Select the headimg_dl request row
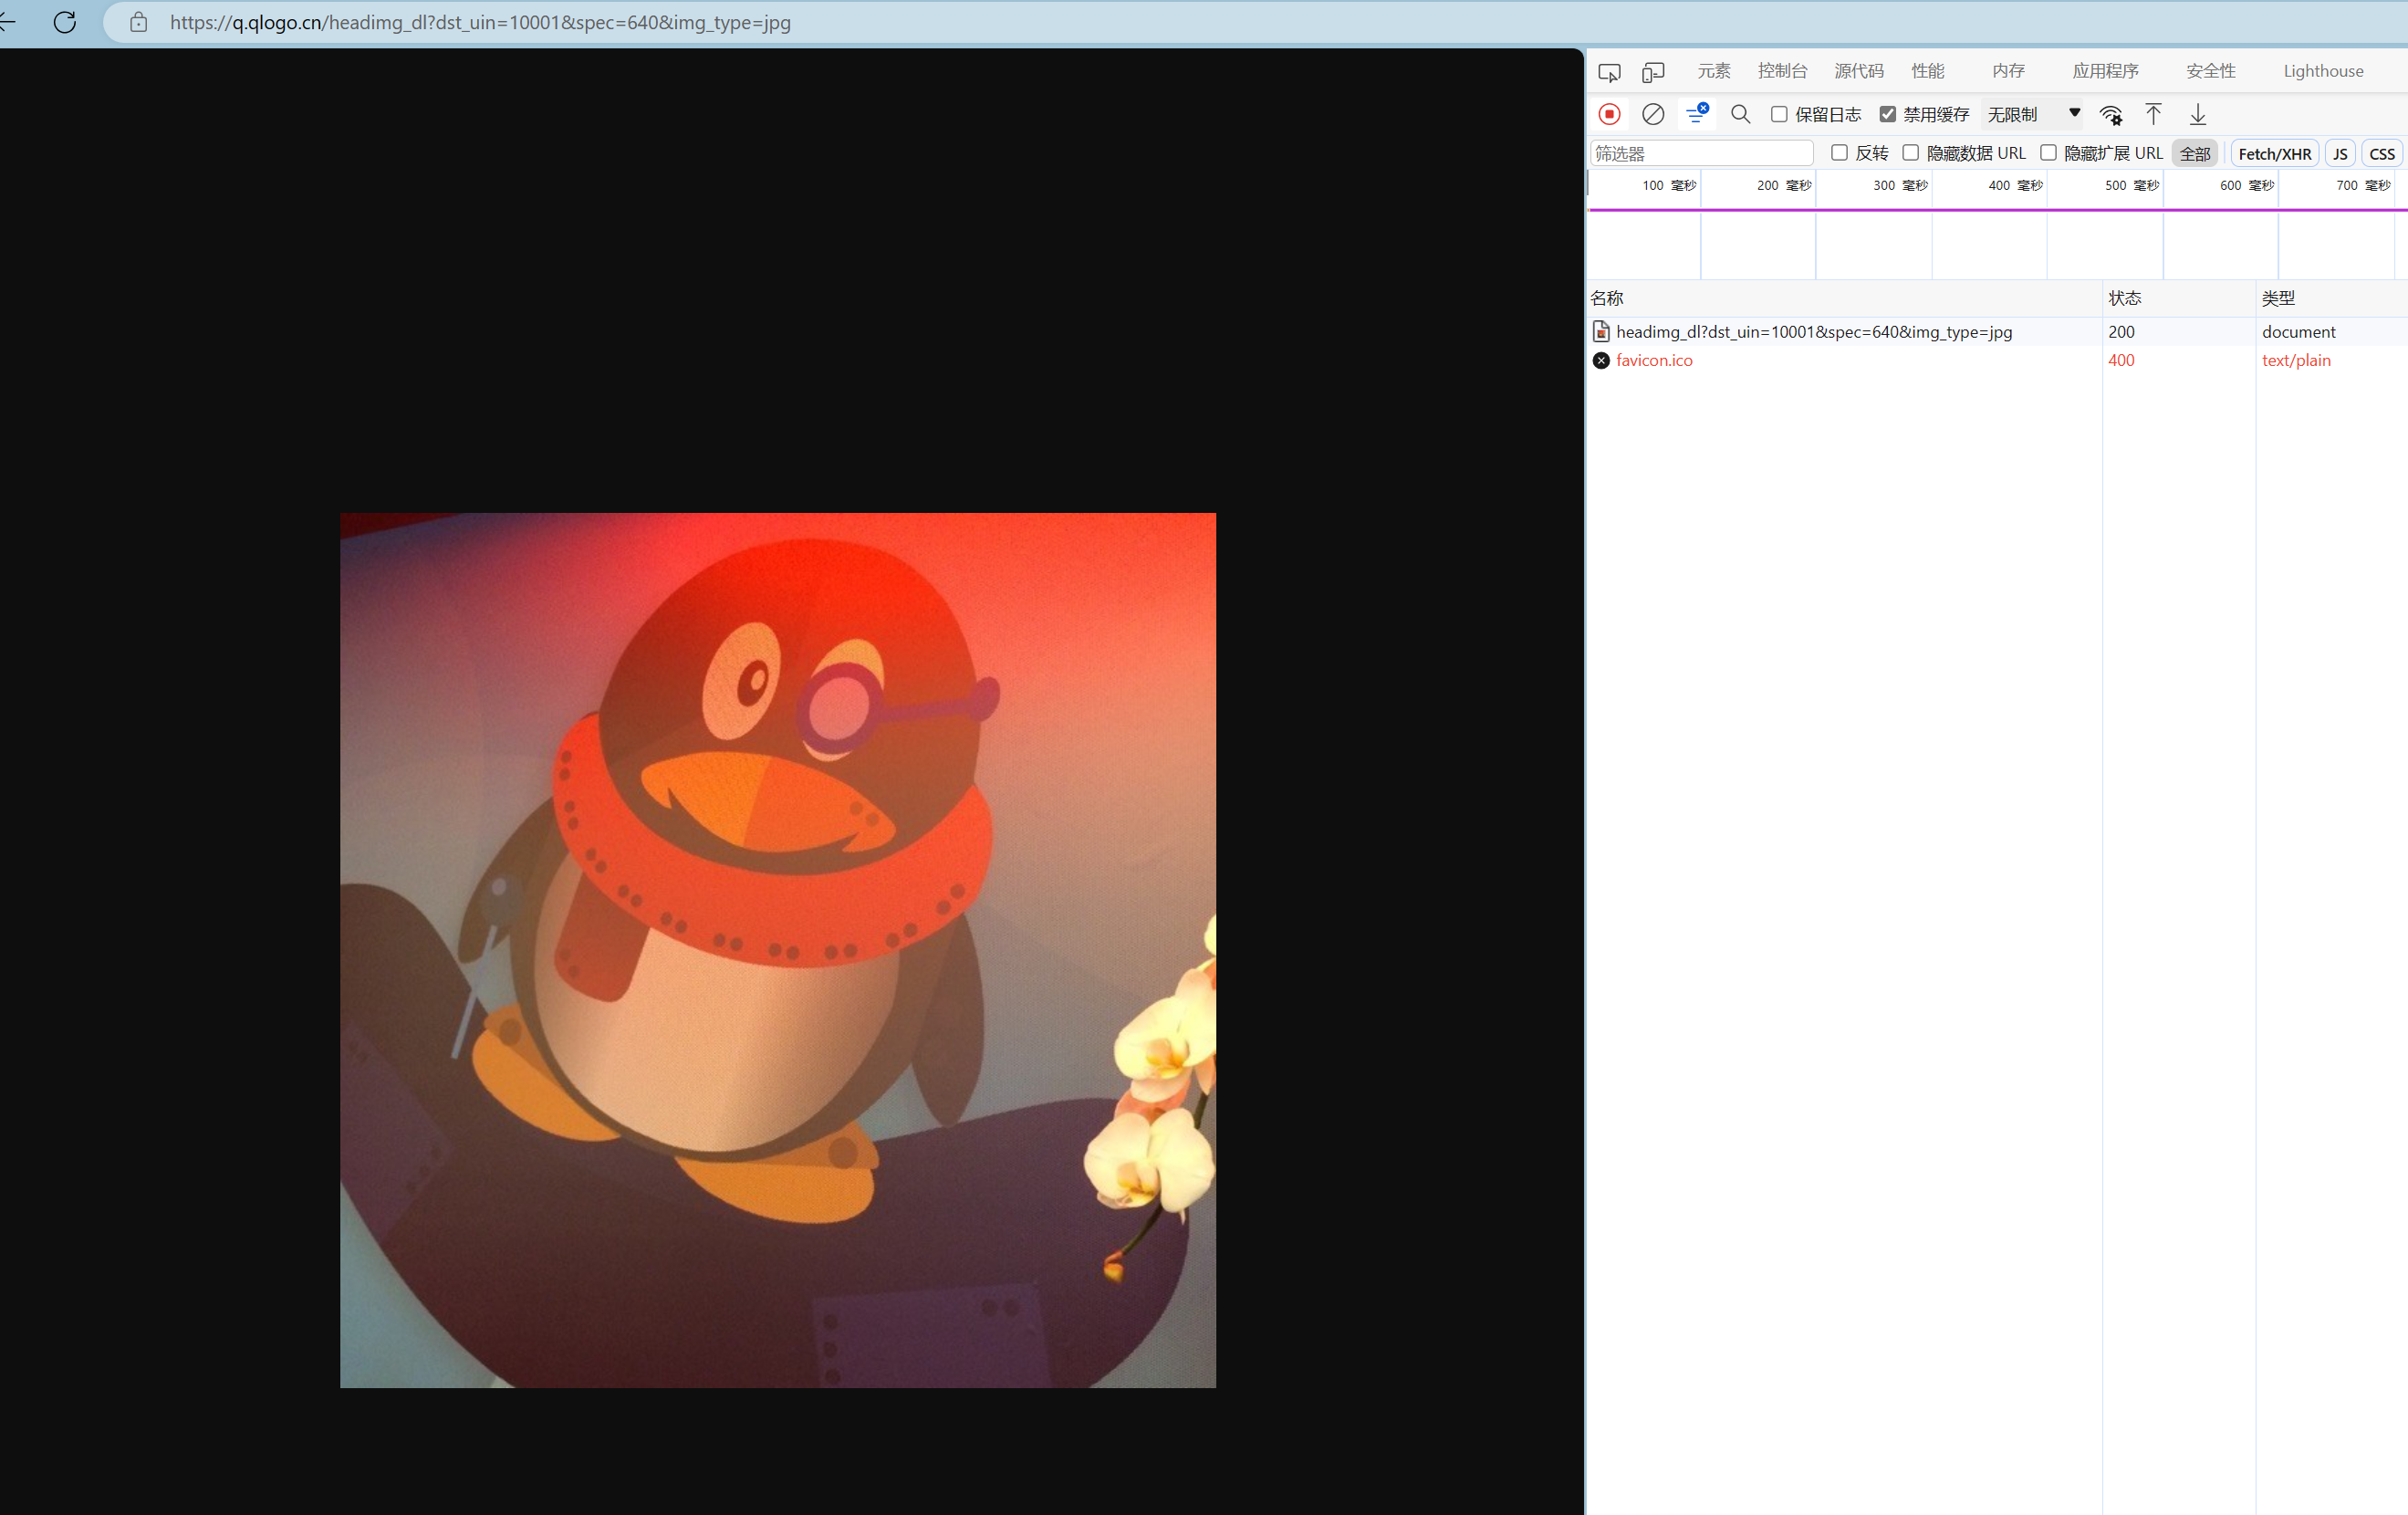The height and width of the screenshot is (1515, 2408). click(x=1997, y=332)
